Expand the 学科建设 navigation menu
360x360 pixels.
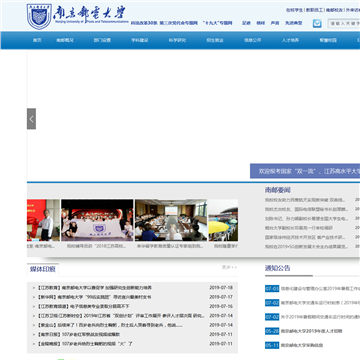click(140, 40)
